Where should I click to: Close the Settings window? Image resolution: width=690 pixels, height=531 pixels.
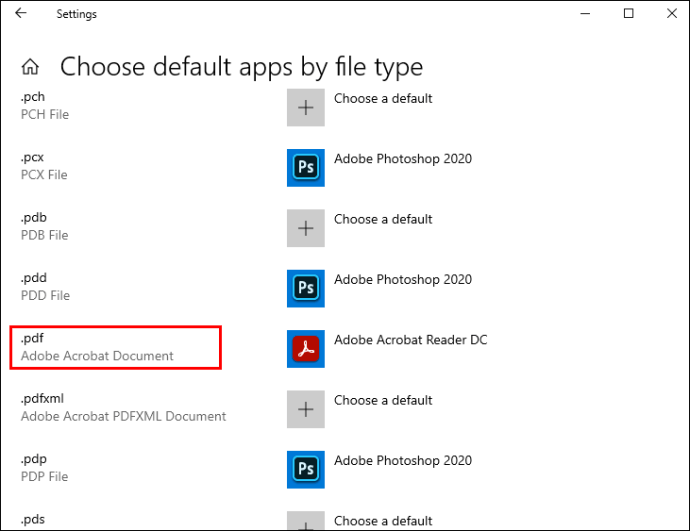point(672,14)
